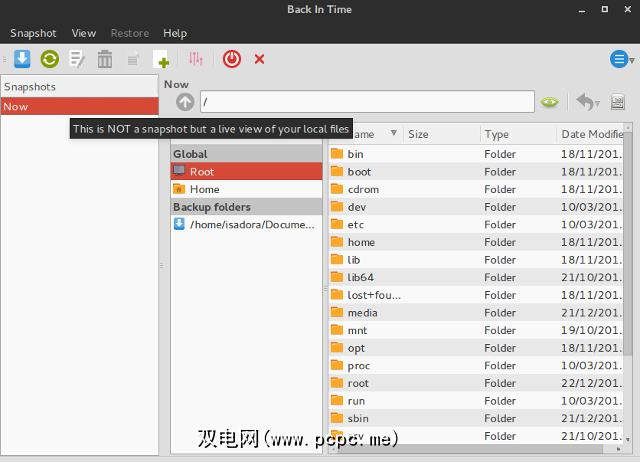Screen dimensions: 640x462
Task: Click the restore arrow icon
Action: click(x=584, y=102)
